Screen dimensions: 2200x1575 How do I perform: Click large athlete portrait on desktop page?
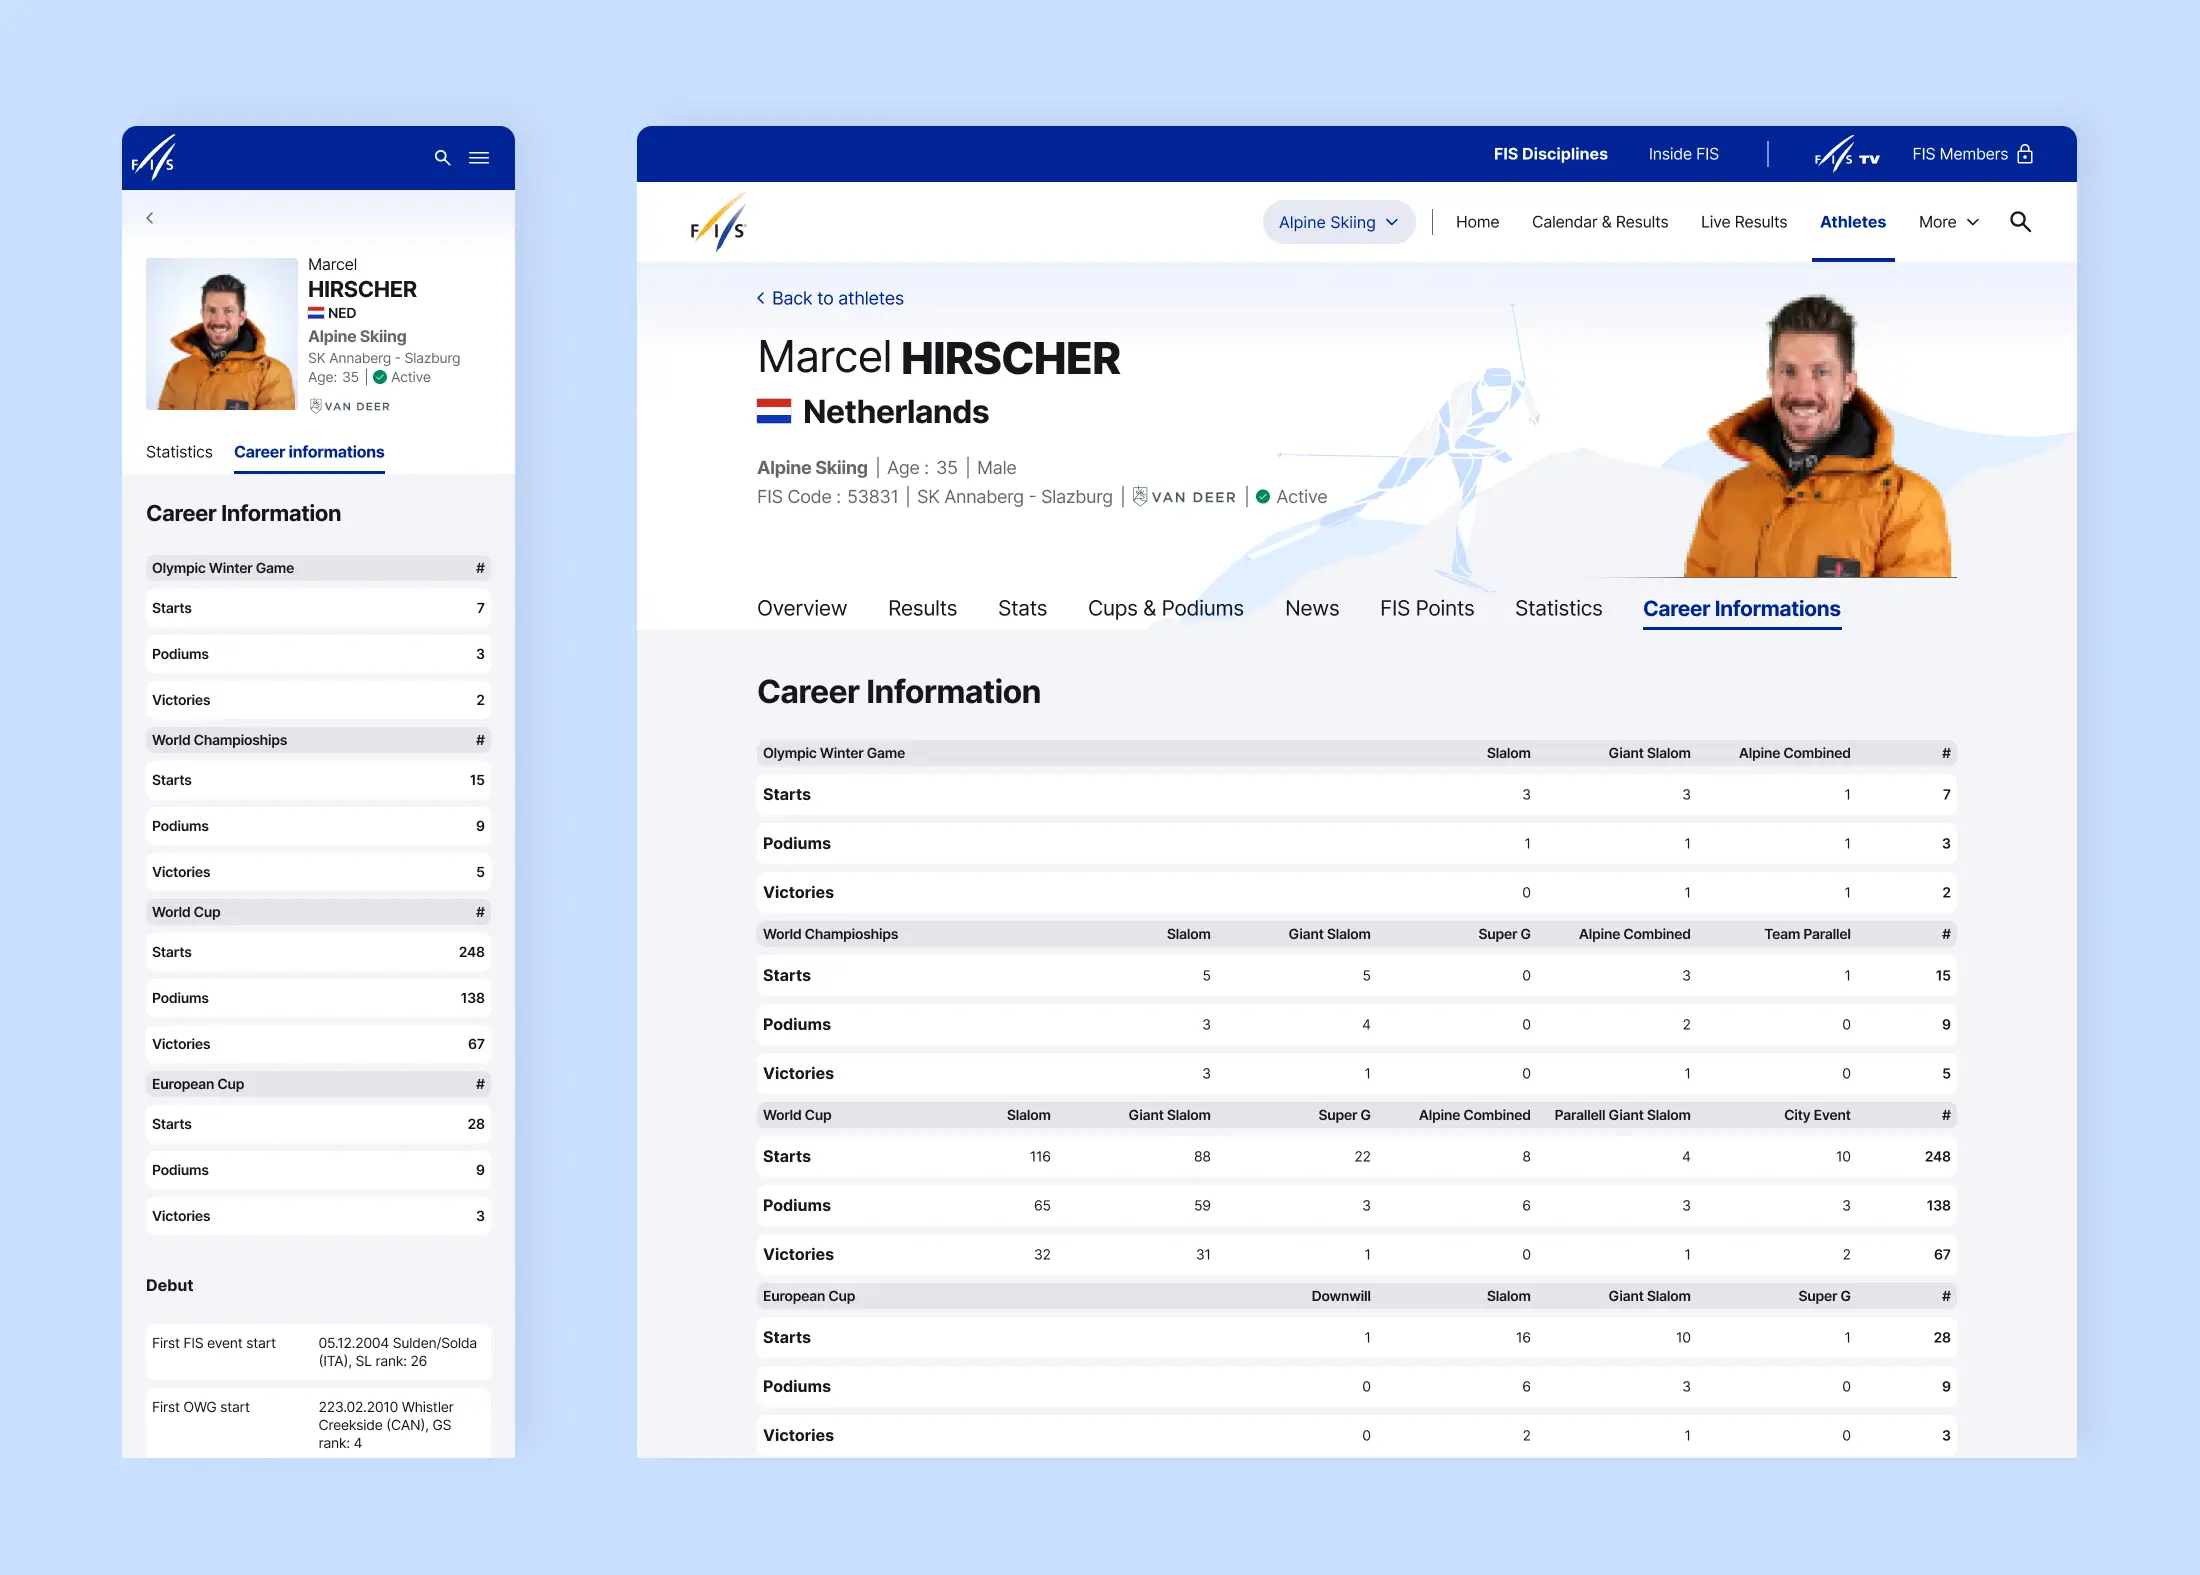click(x=1818, y=435)
